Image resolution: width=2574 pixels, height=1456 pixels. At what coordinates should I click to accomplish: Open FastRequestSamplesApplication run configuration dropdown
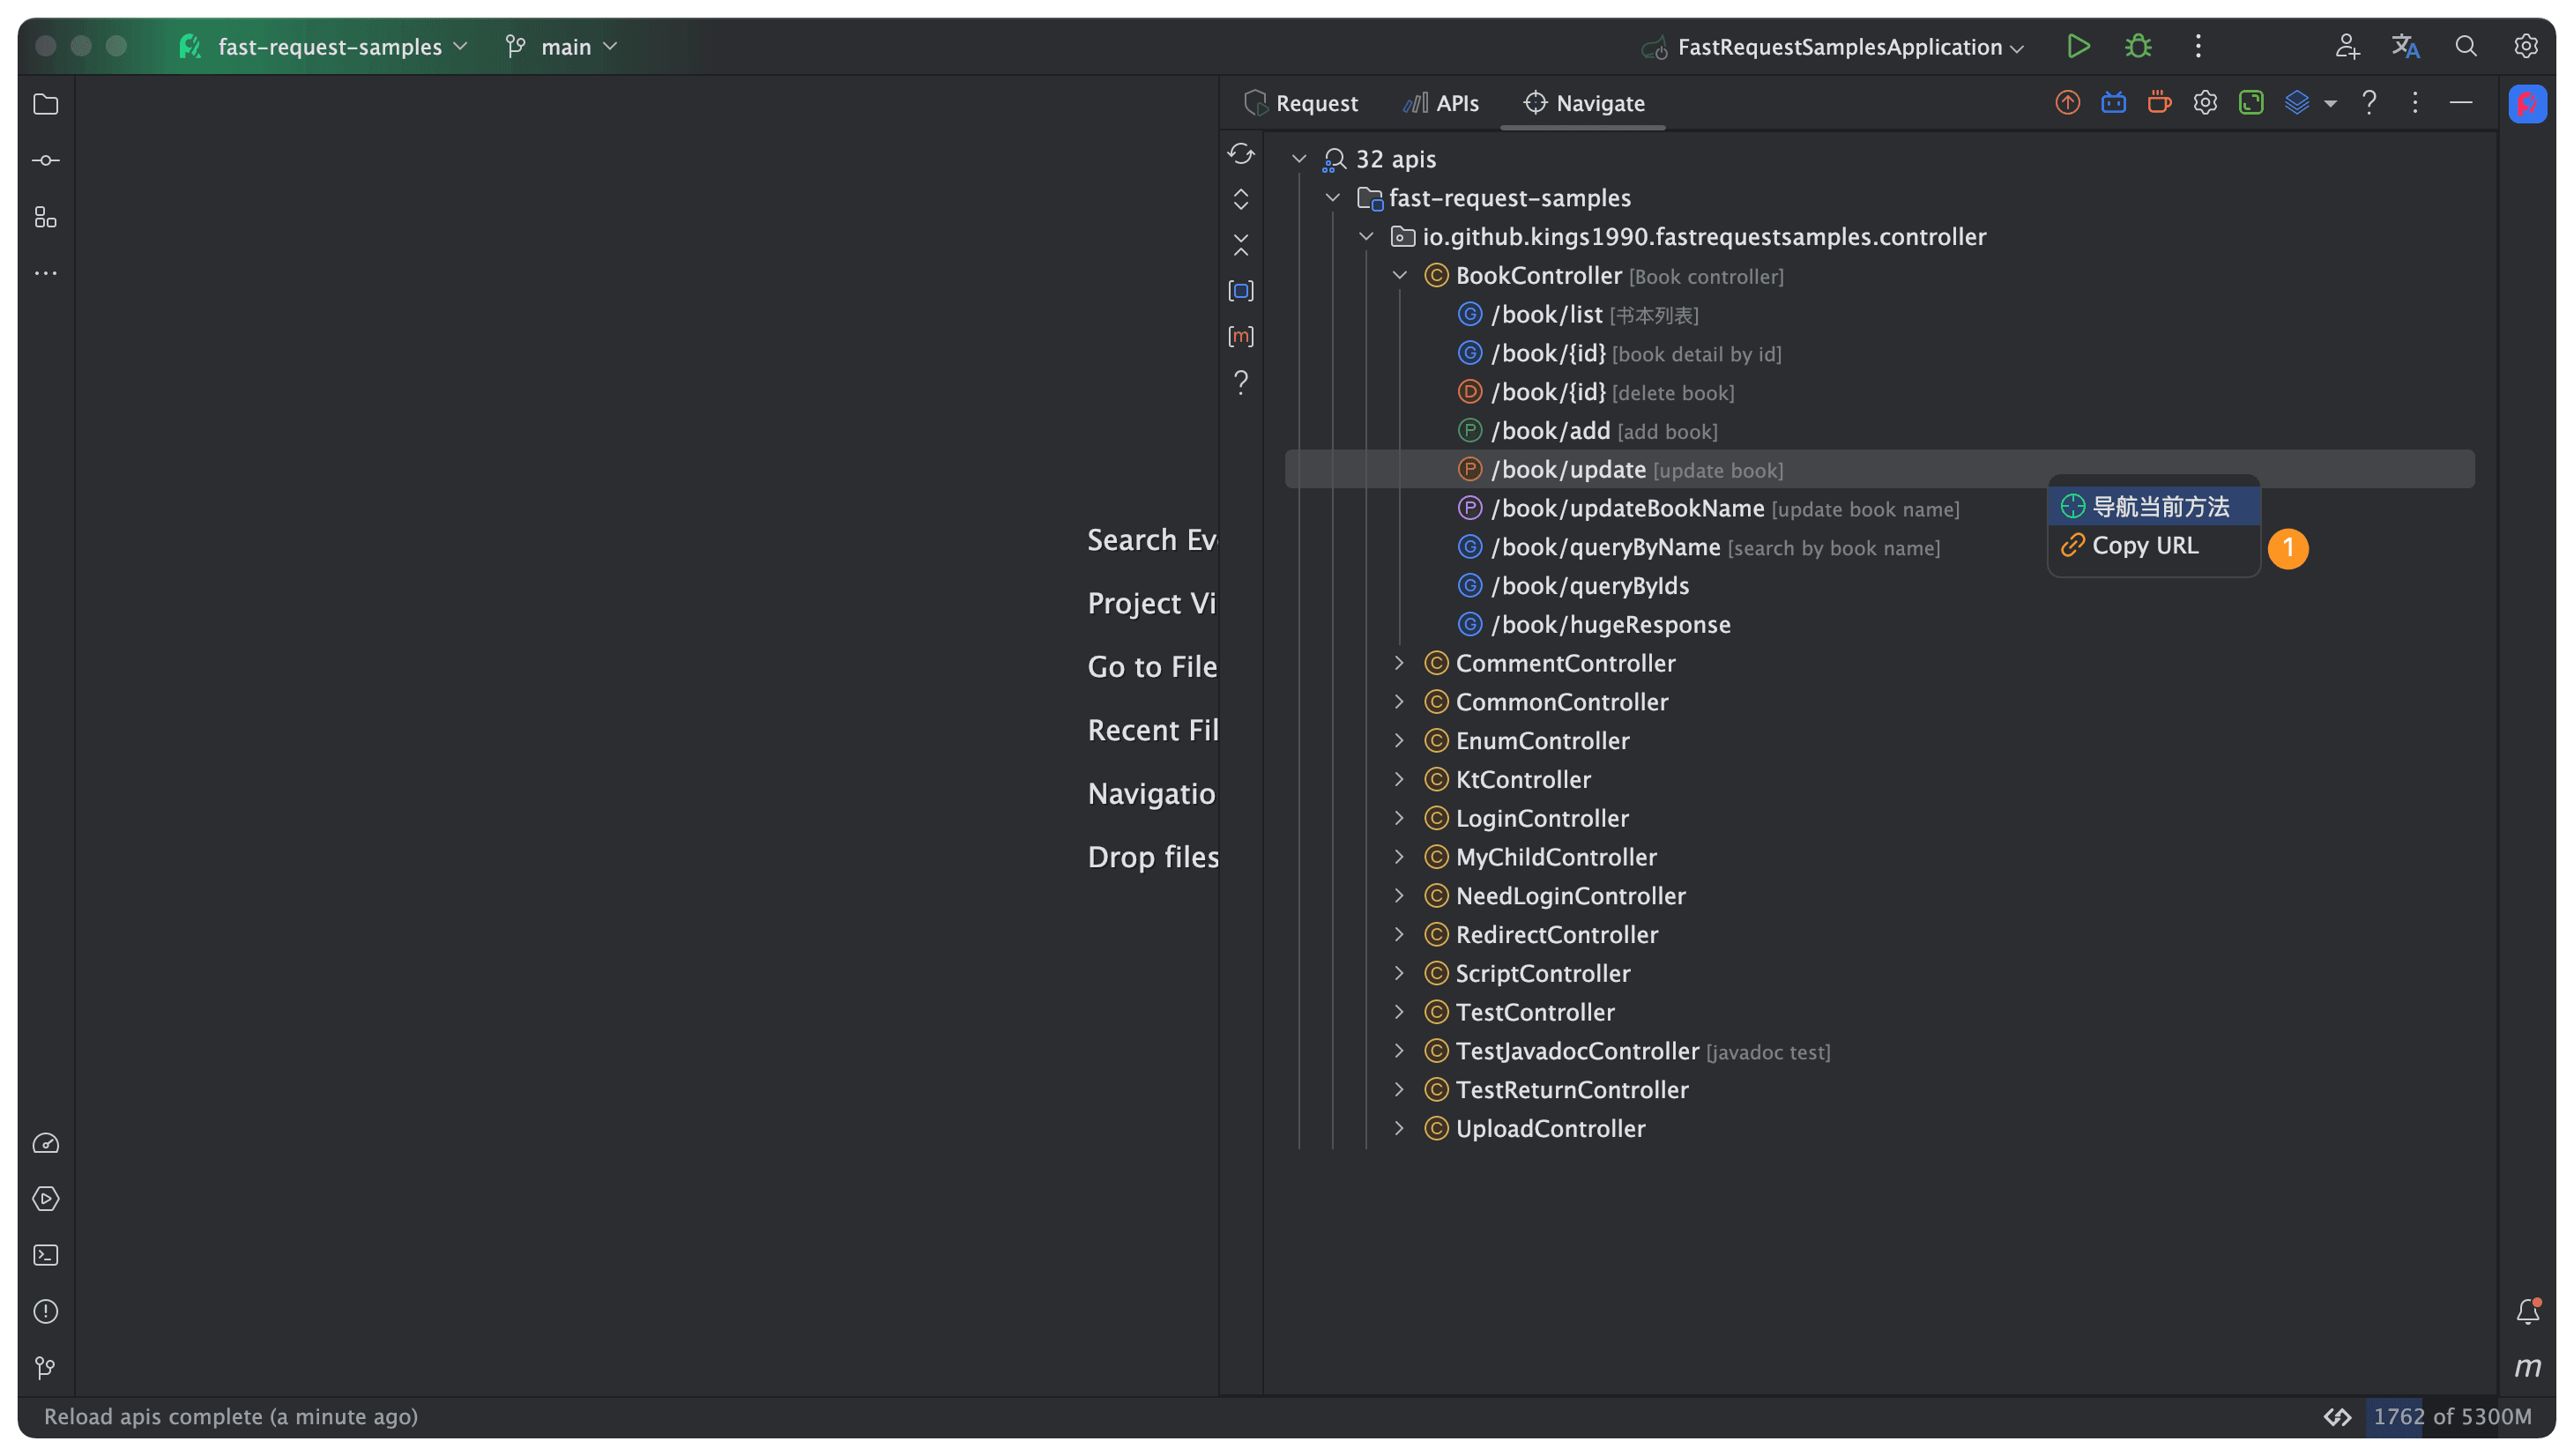point(1840,46)
